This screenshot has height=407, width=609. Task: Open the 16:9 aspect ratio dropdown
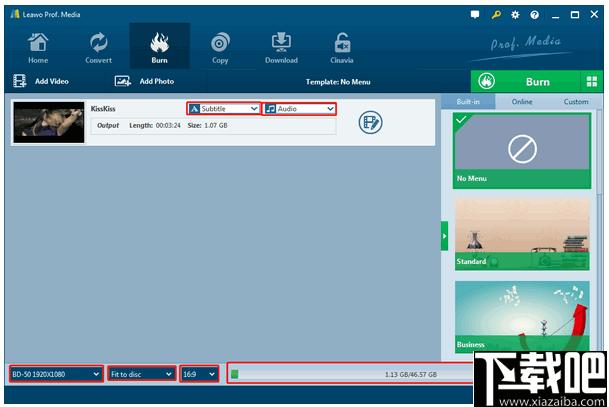tap(199, 374)
